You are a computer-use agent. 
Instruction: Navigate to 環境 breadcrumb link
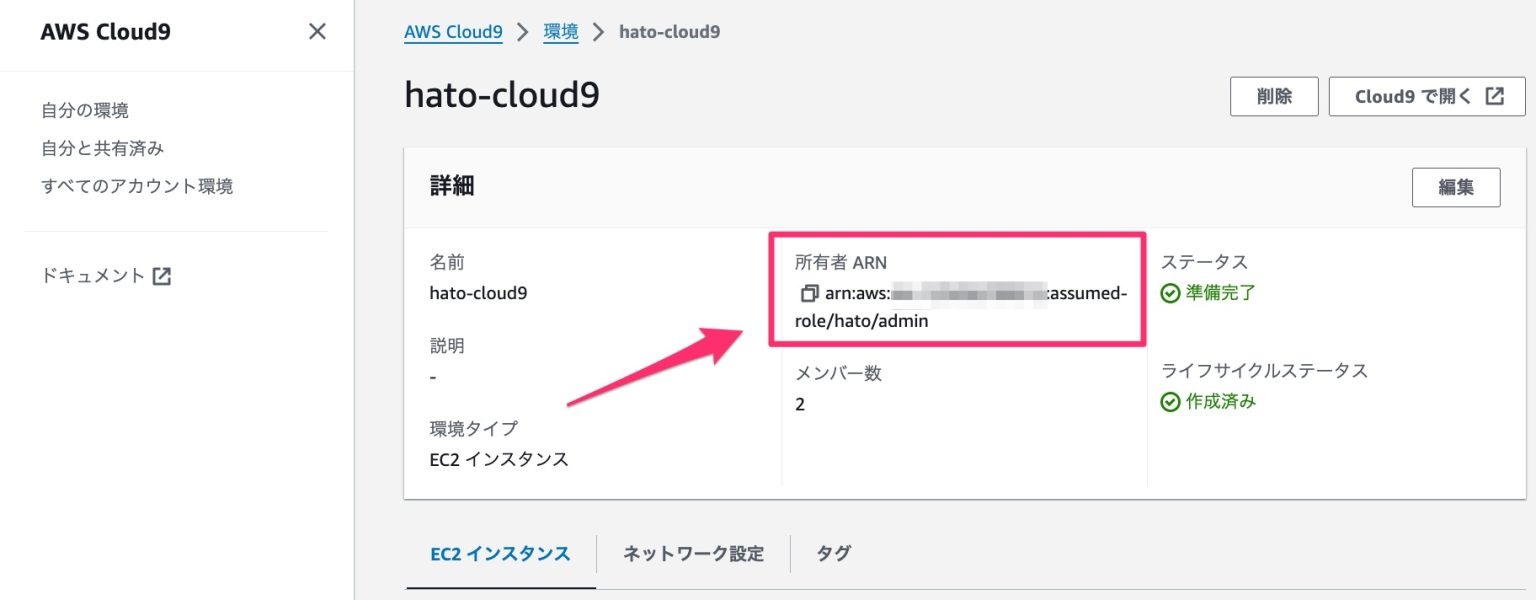pos(560,32)
